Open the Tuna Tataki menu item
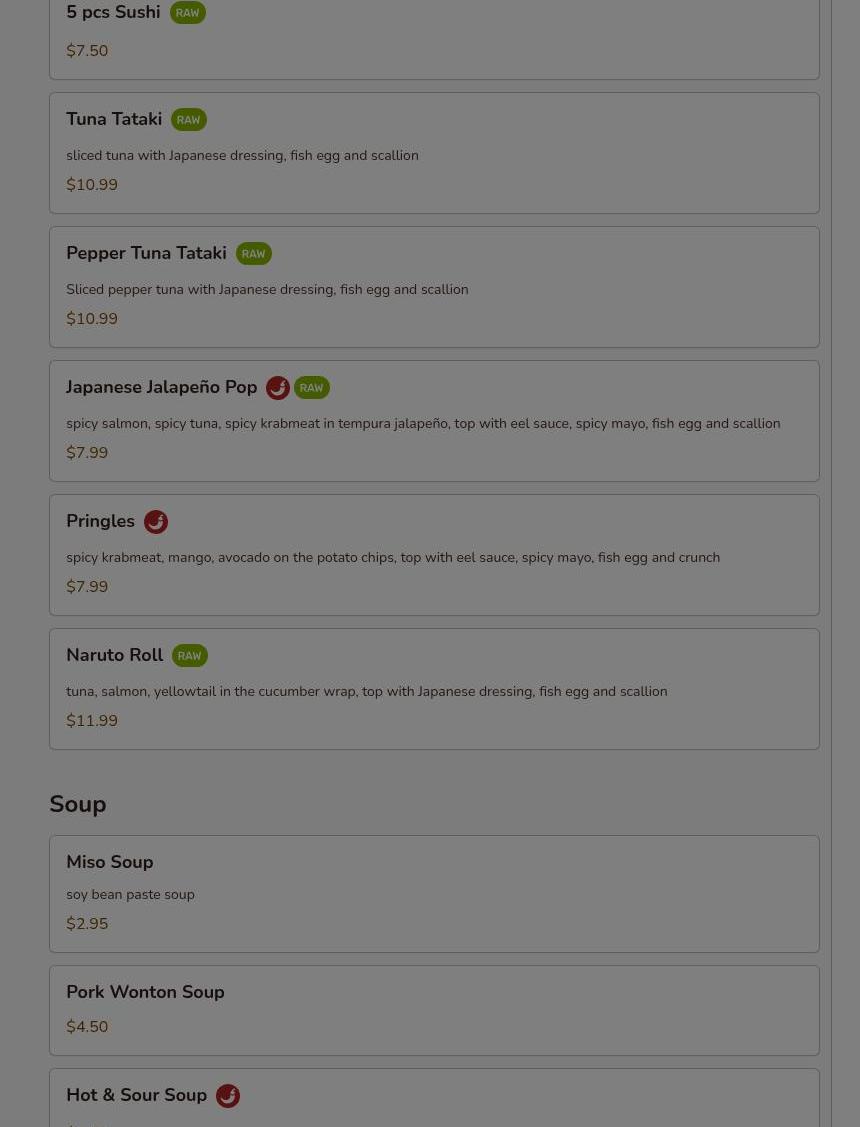 434,153
